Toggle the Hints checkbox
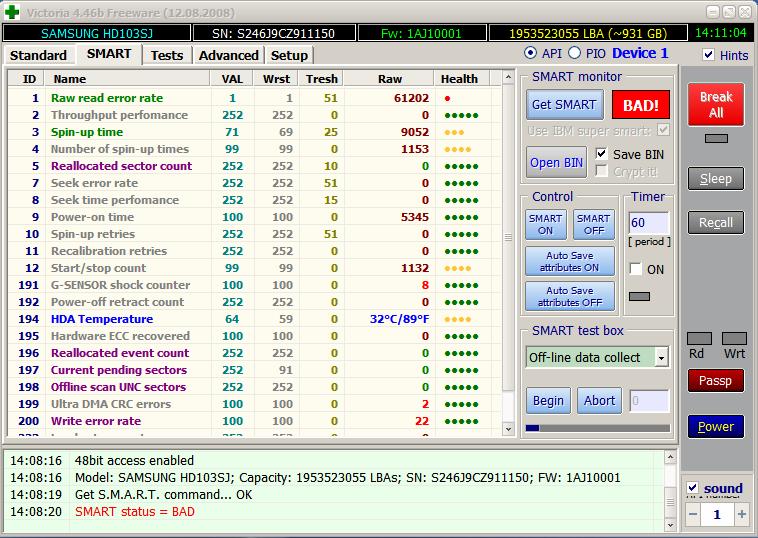This screenshot has width=758, height=538. [x=709, y=55]
